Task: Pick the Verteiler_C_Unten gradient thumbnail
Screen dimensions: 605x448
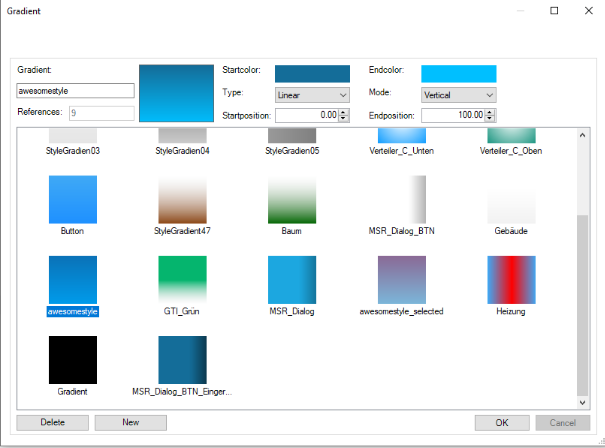Action: [402, 136]
